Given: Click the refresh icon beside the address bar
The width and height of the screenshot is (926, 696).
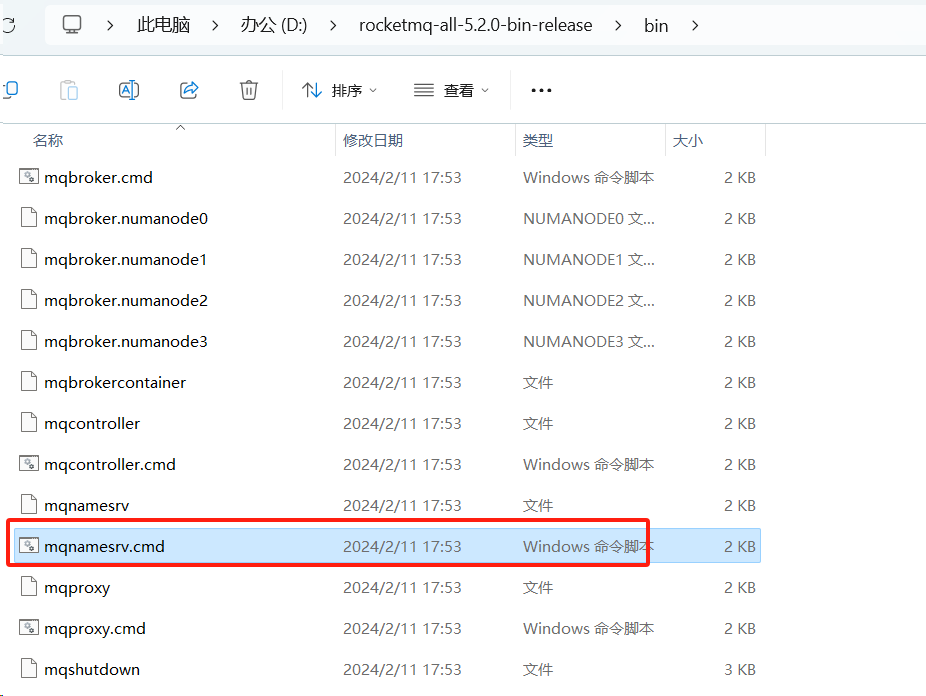Looking at the screenshot, I should point(8,25).
